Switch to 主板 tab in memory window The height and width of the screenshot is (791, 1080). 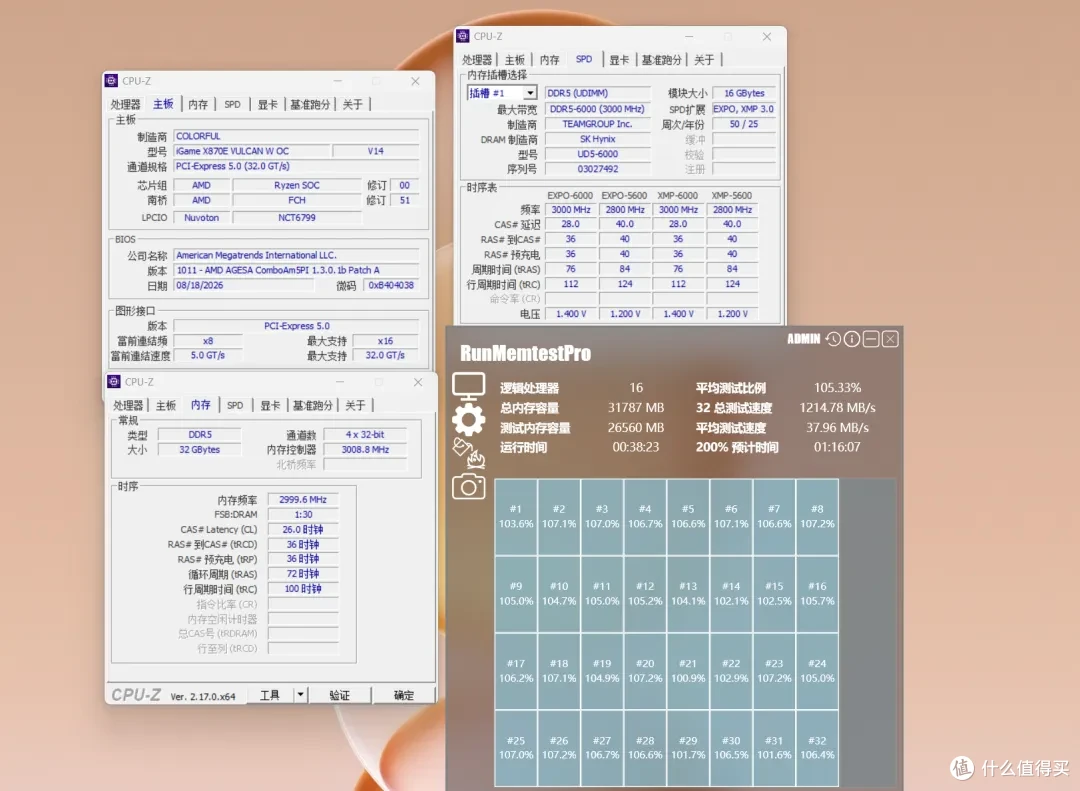166,406
